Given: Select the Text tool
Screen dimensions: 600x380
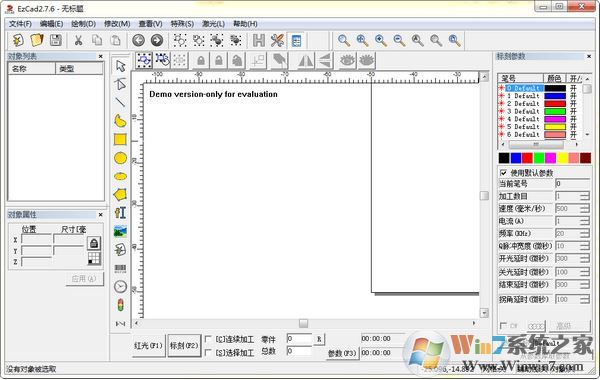Looking at the screenshot, I should tap(120, 213).
